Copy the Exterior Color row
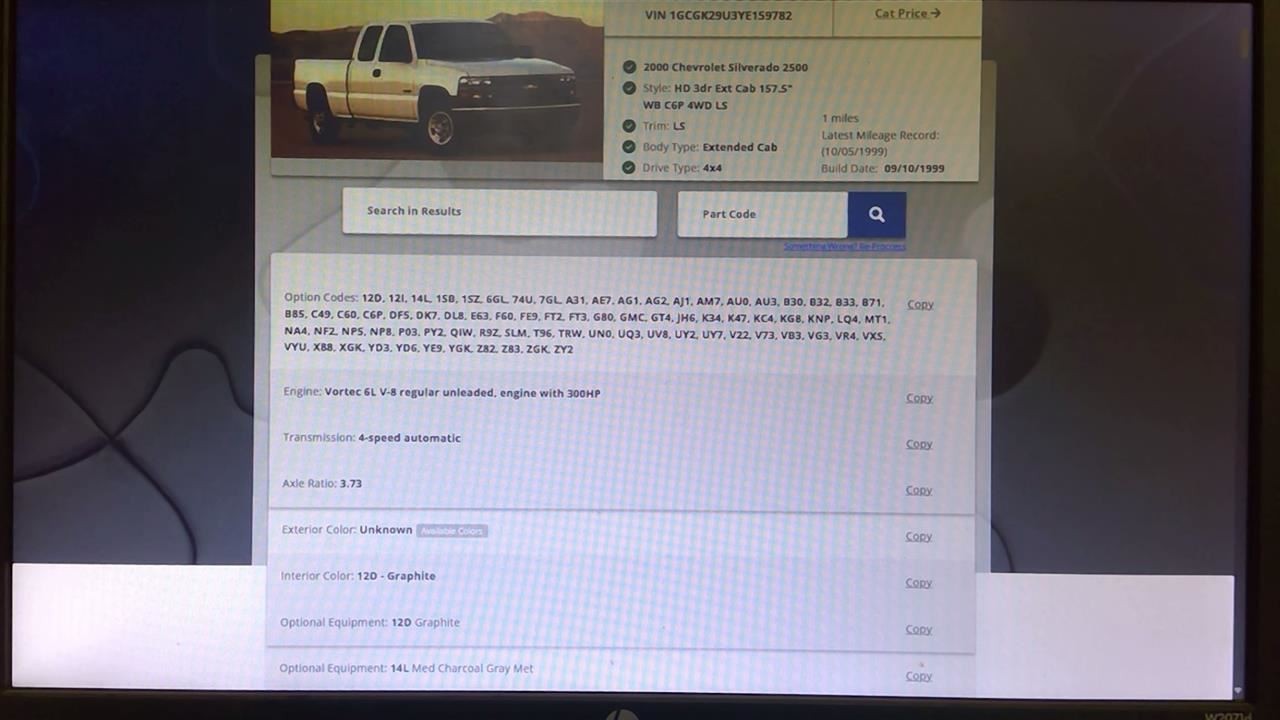This screenshot has height=720, width=1280. click(x=919, y=537)
